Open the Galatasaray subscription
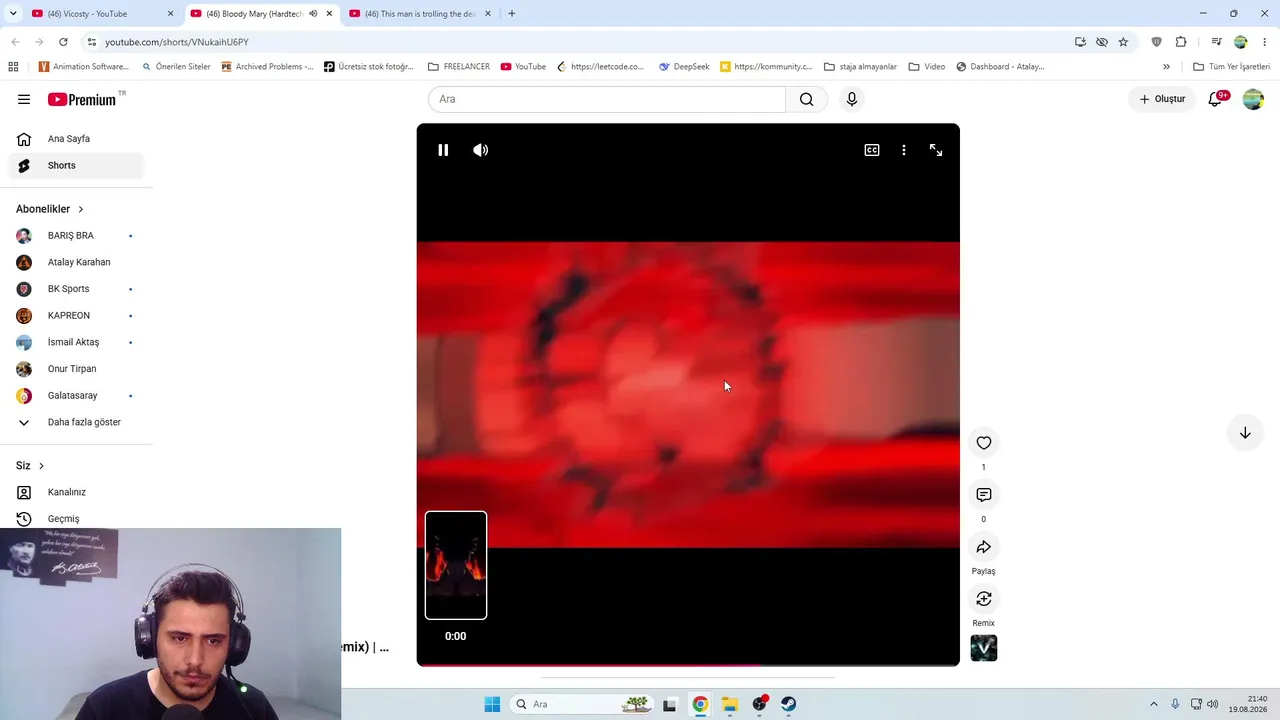 pos(76,396)
